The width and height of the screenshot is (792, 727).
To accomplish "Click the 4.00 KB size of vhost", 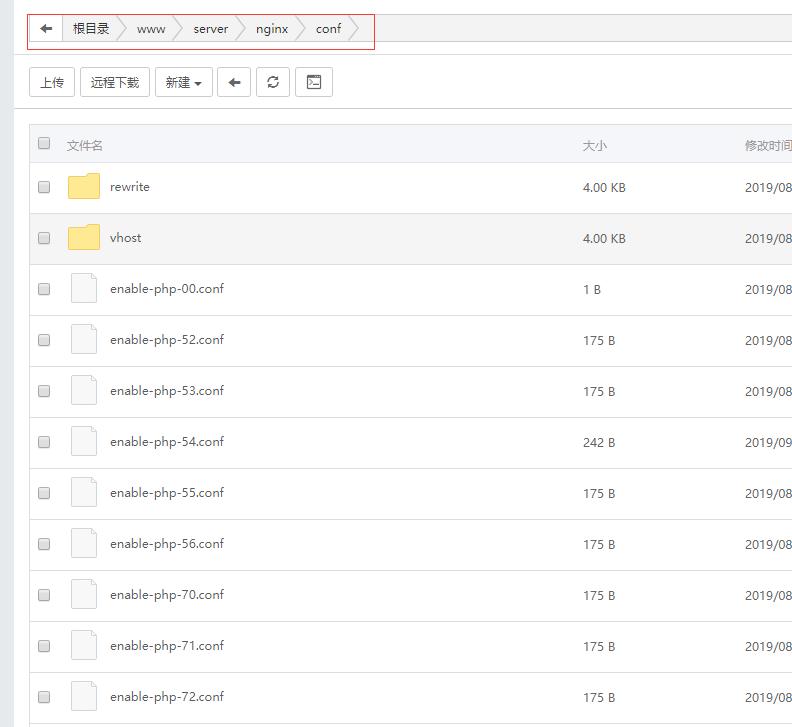I will (604, 238).
